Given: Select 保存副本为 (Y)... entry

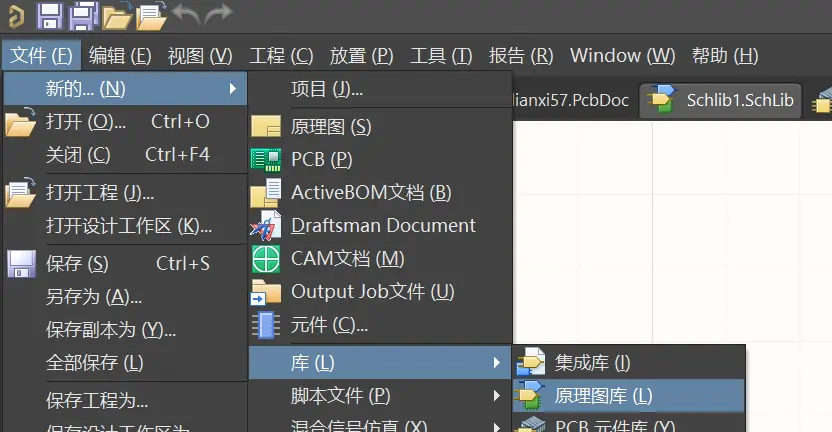Looking at the screenshot, I should click(x=125, y=330).
